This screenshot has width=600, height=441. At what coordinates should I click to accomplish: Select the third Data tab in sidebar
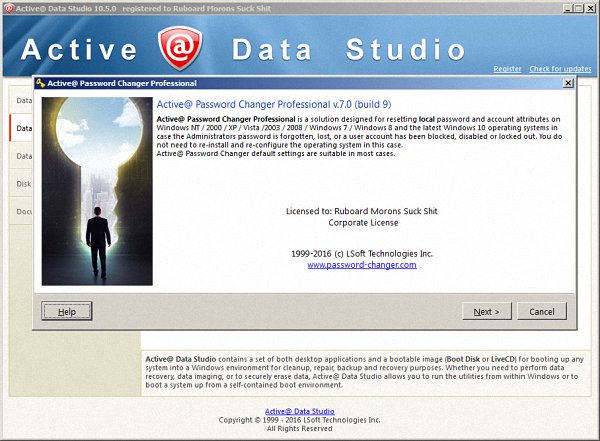[x=22, y=156]
